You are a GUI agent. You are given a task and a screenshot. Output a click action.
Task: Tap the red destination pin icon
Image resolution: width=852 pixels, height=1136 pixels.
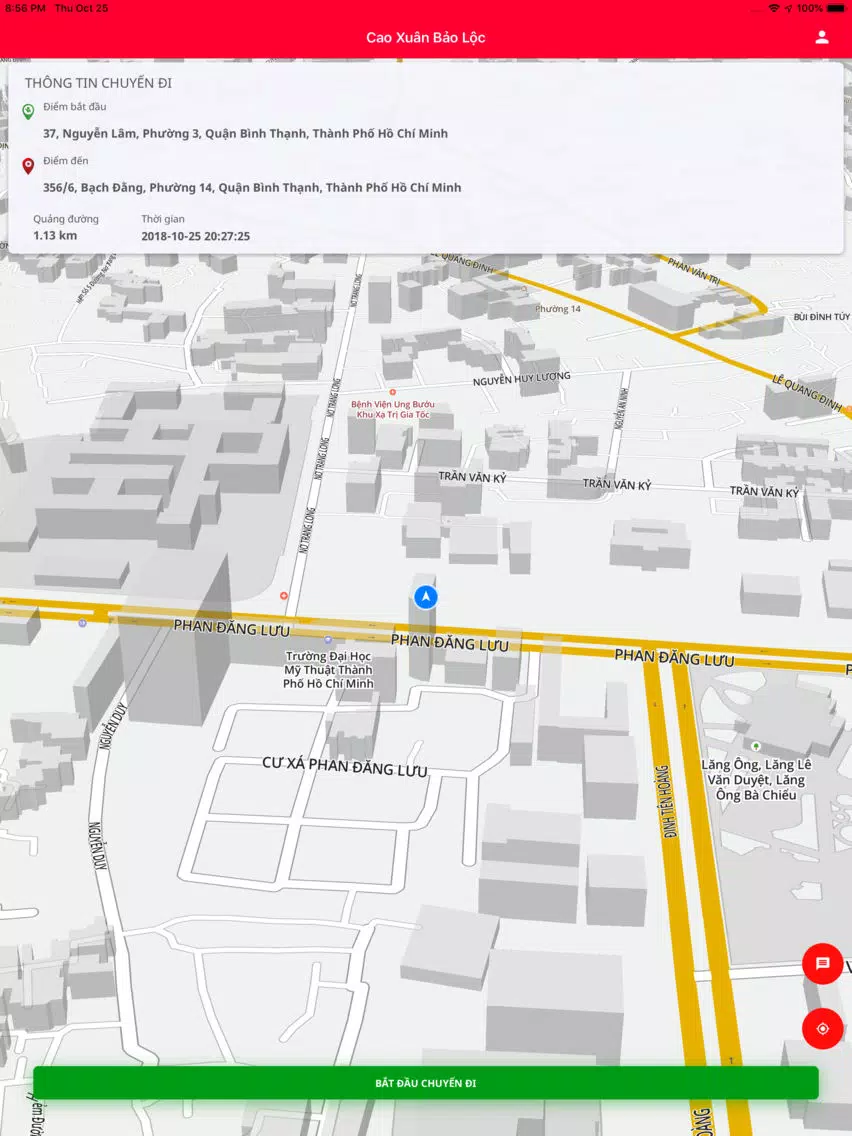click(28, 166)
